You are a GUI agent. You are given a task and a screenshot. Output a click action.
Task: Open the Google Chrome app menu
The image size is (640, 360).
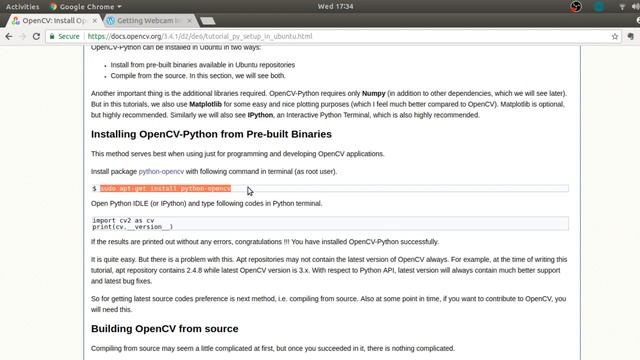pyautogui.click(x=85, y=7)
